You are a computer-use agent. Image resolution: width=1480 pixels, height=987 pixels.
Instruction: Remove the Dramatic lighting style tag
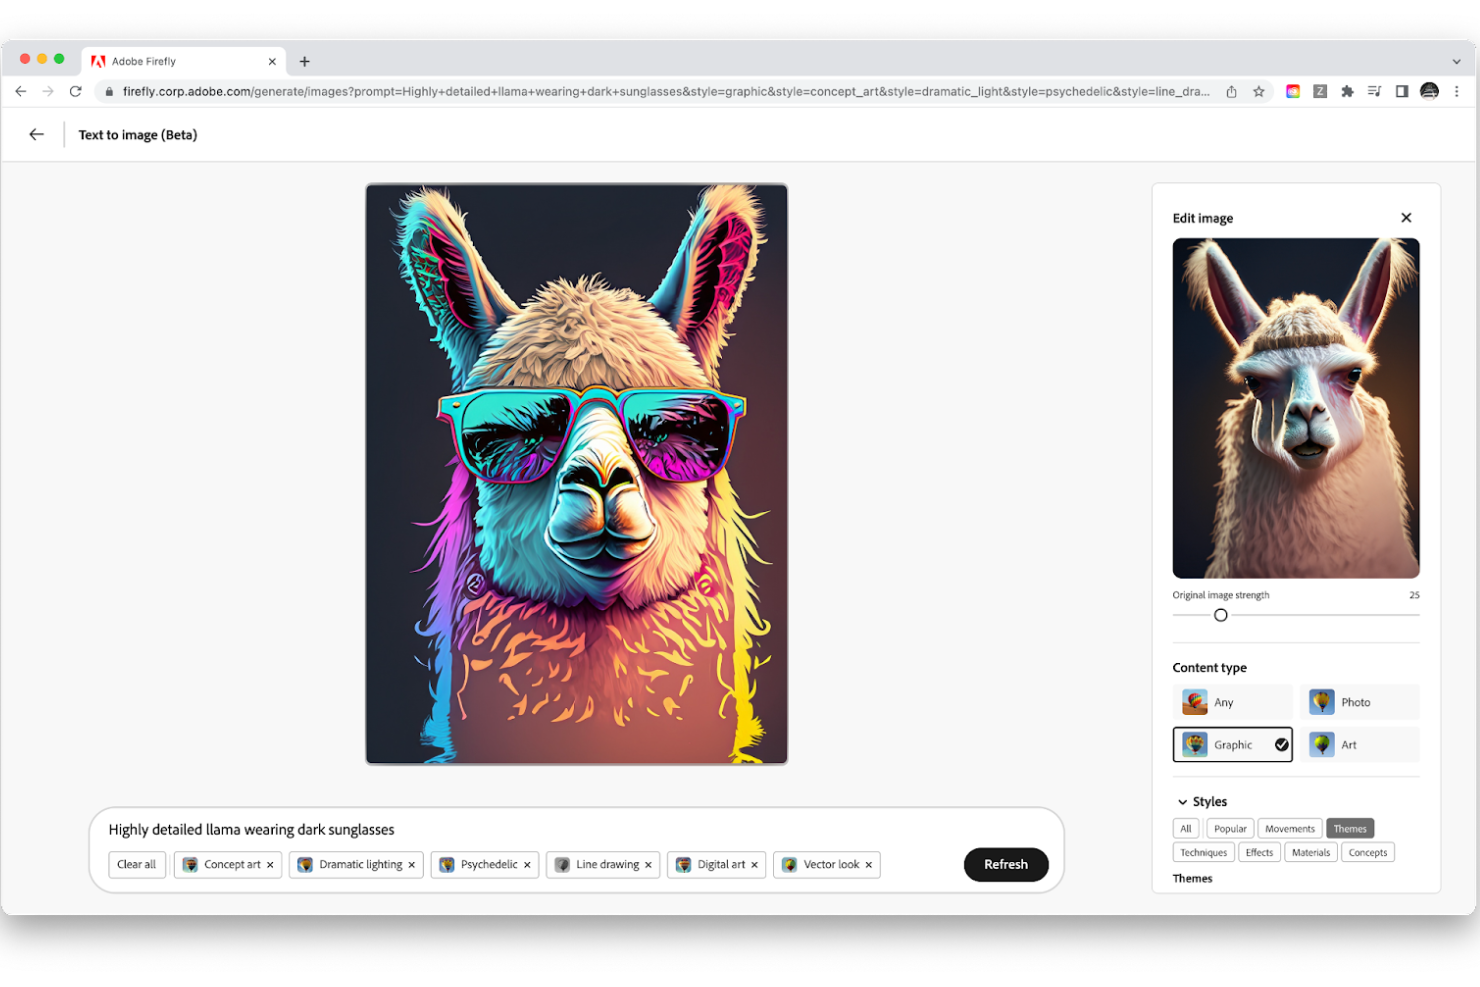[411, 865]
